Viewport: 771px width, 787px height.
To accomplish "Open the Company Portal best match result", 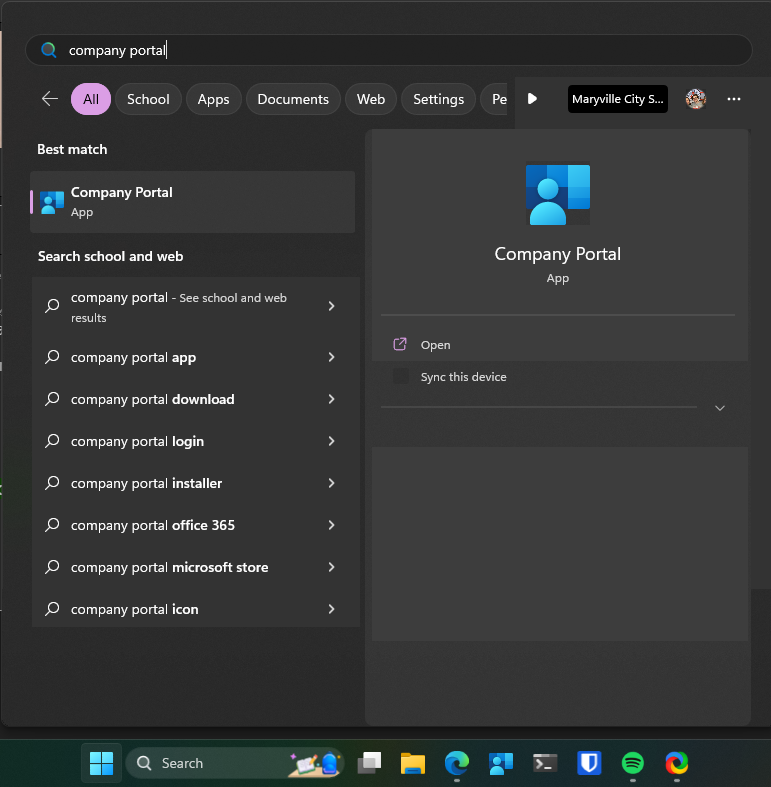I will 193,202.
